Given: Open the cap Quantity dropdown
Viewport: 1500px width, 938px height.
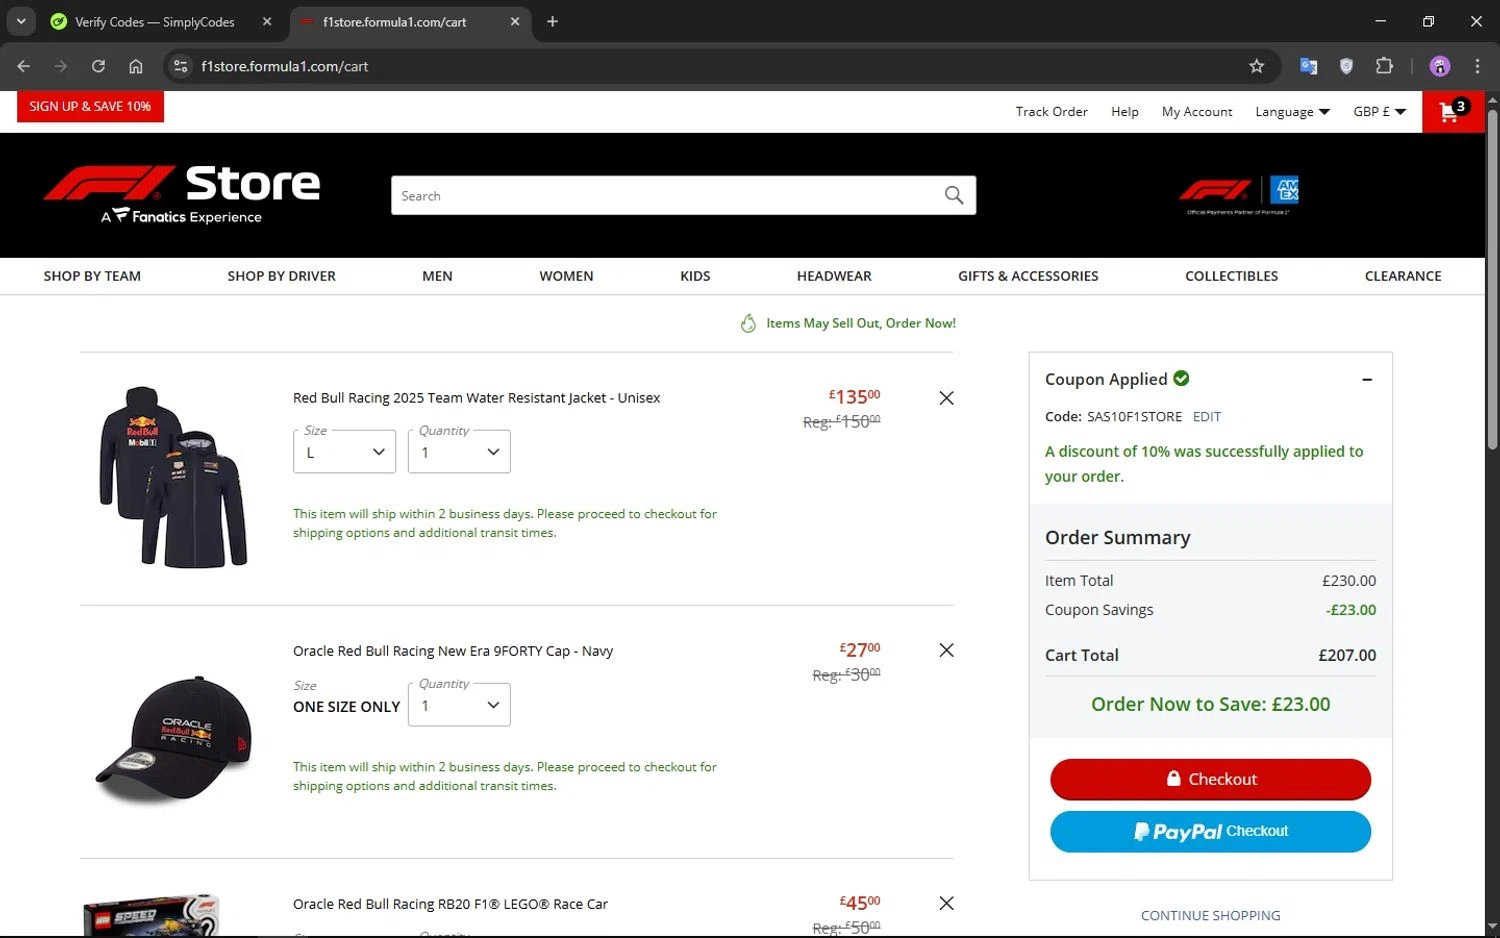Looking at the screenshot, I should [x=459, y=705].
